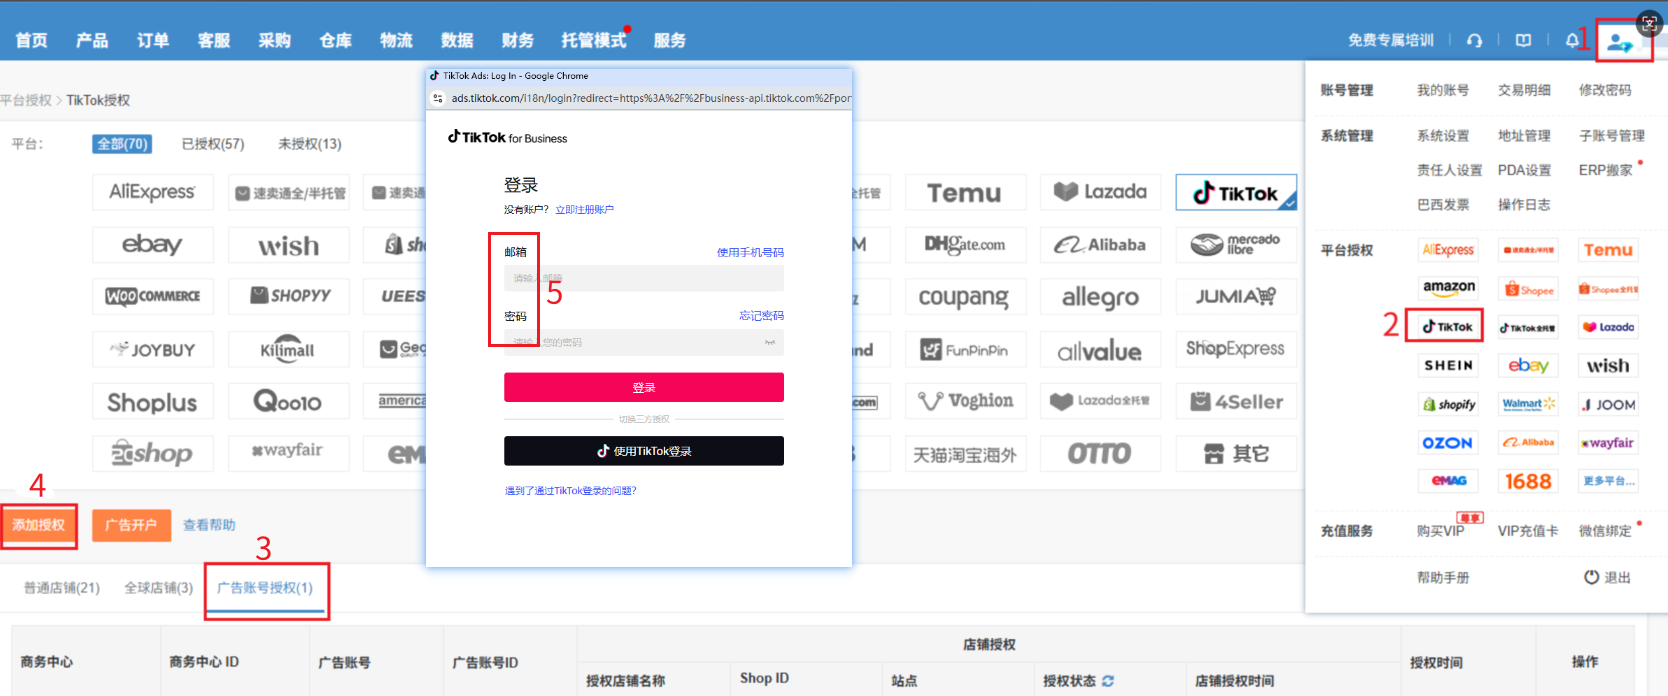Select TikTok logo in the platform grid

coord(1236,192)
